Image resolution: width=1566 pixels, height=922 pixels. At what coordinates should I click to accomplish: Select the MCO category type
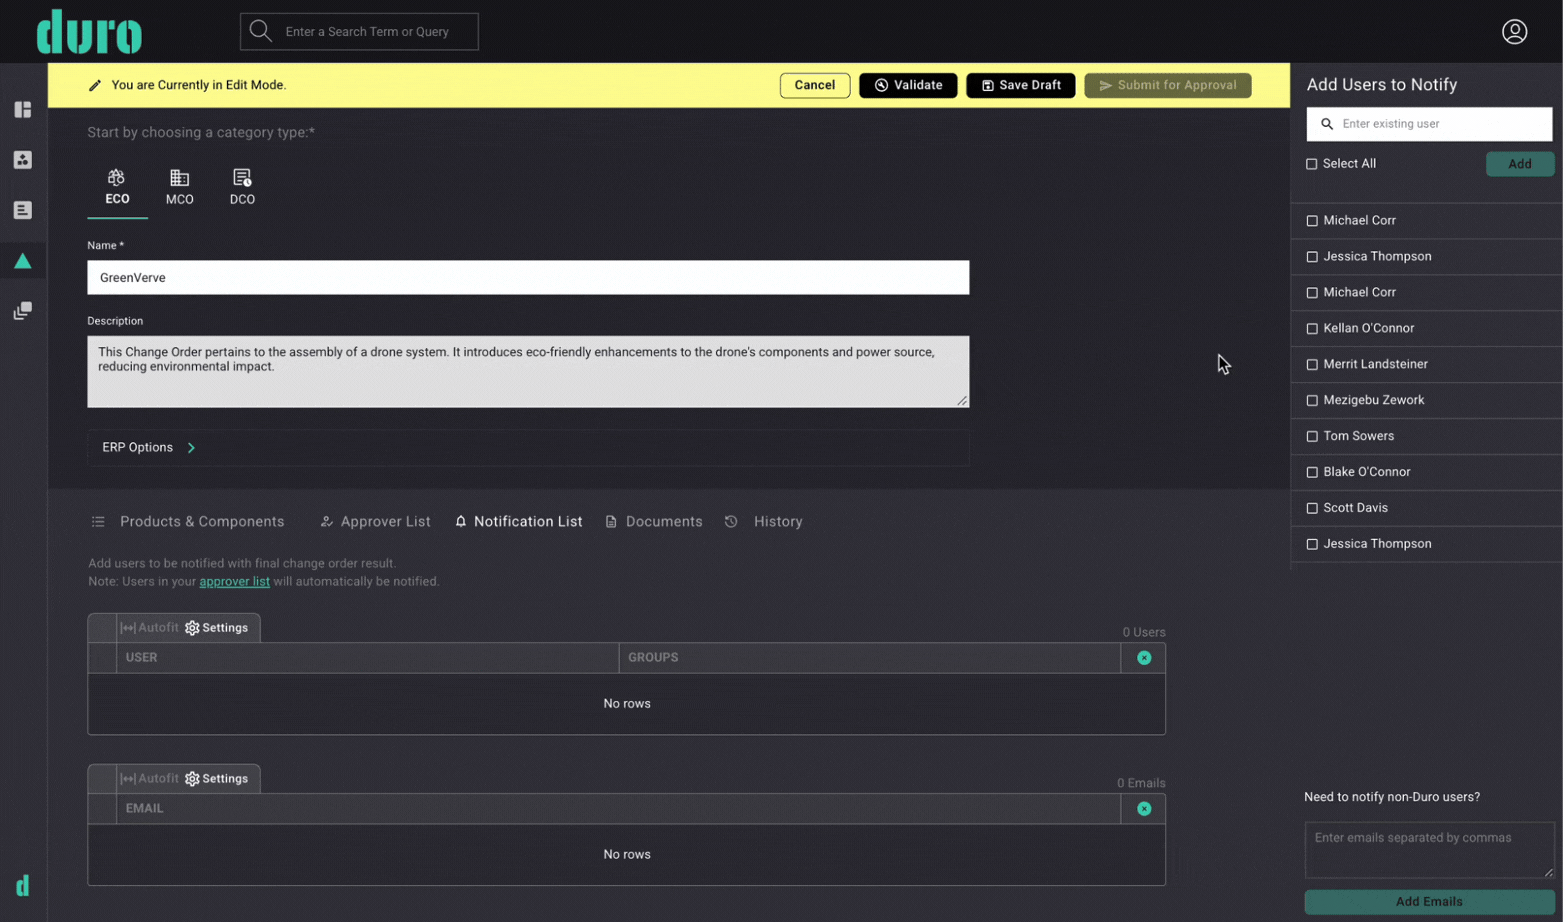click(x=180, y=187)
